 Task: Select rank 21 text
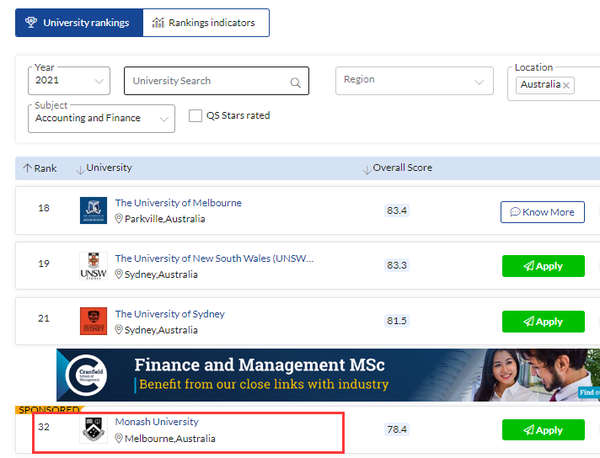click(x=44, y=318)
